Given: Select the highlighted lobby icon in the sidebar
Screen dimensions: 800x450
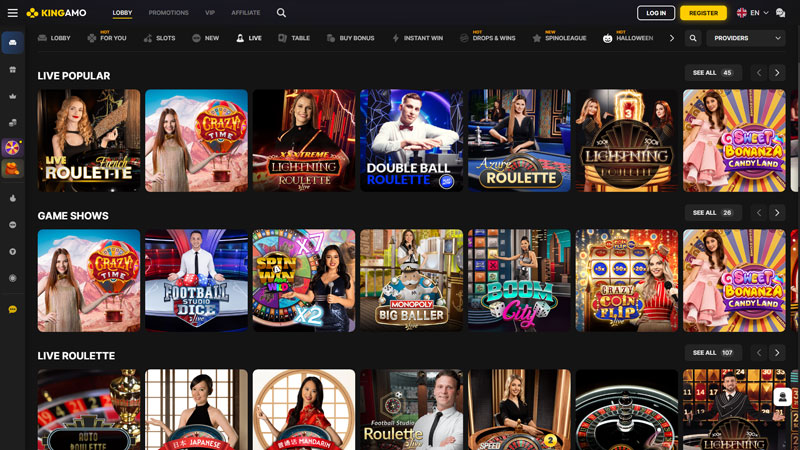Looking at the screenshot, I should (x=13, y=42).
